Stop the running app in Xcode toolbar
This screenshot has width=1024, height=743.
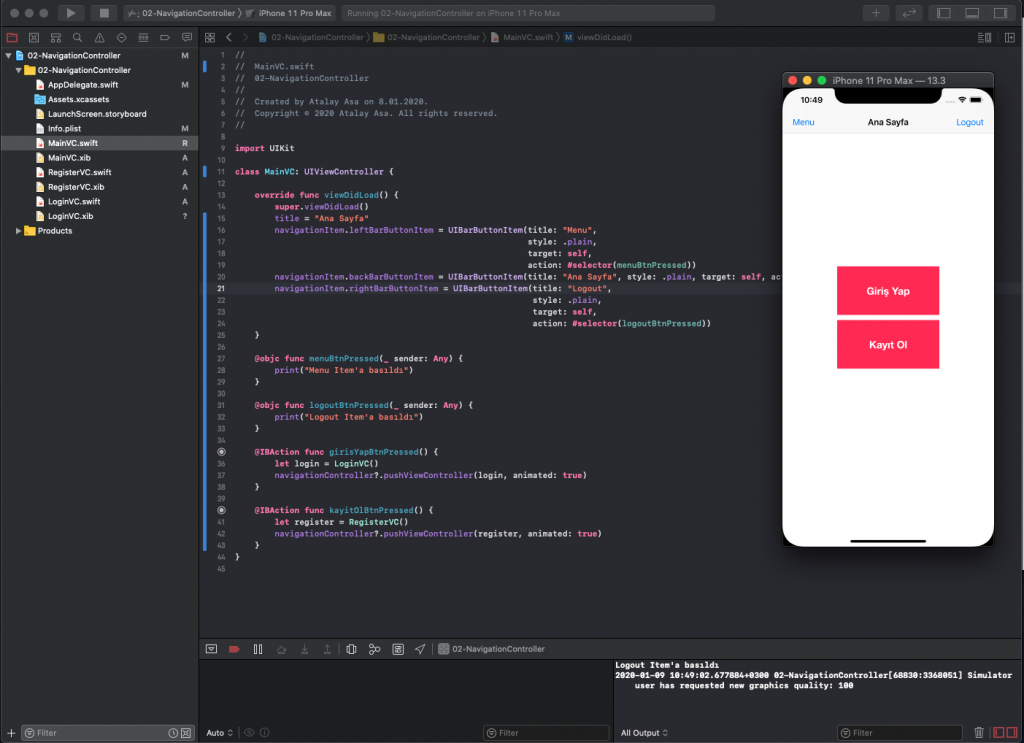[104, 13]
